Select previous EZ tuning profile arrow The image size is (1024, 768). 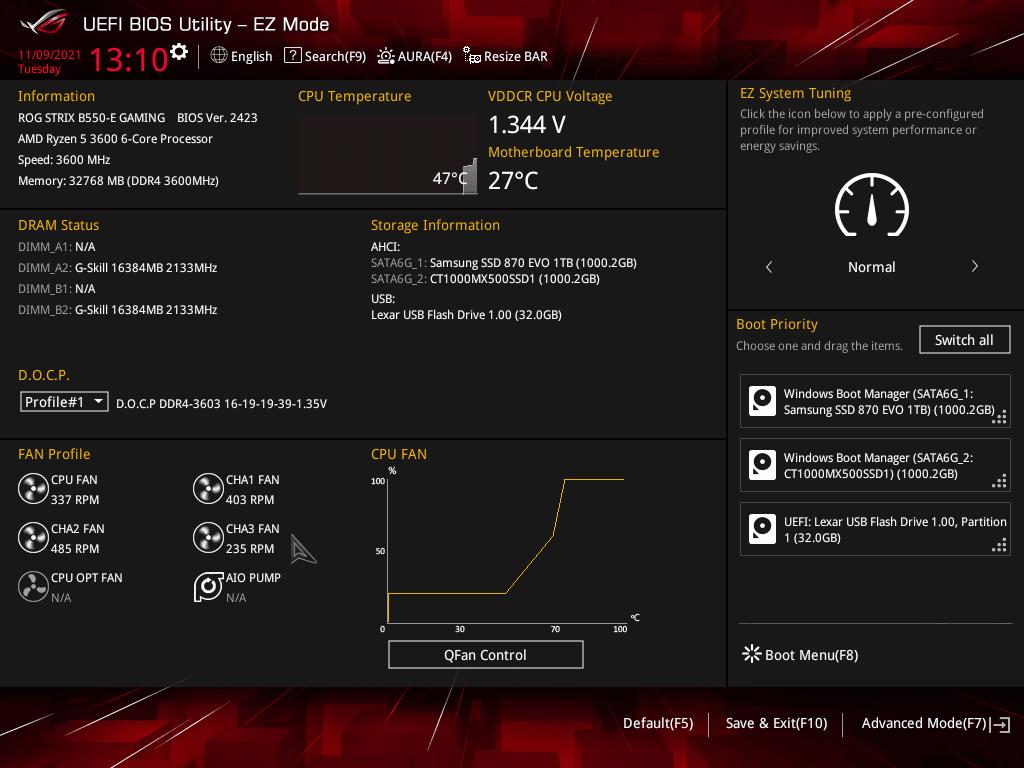pyautogui.click(x=769, y=266)
